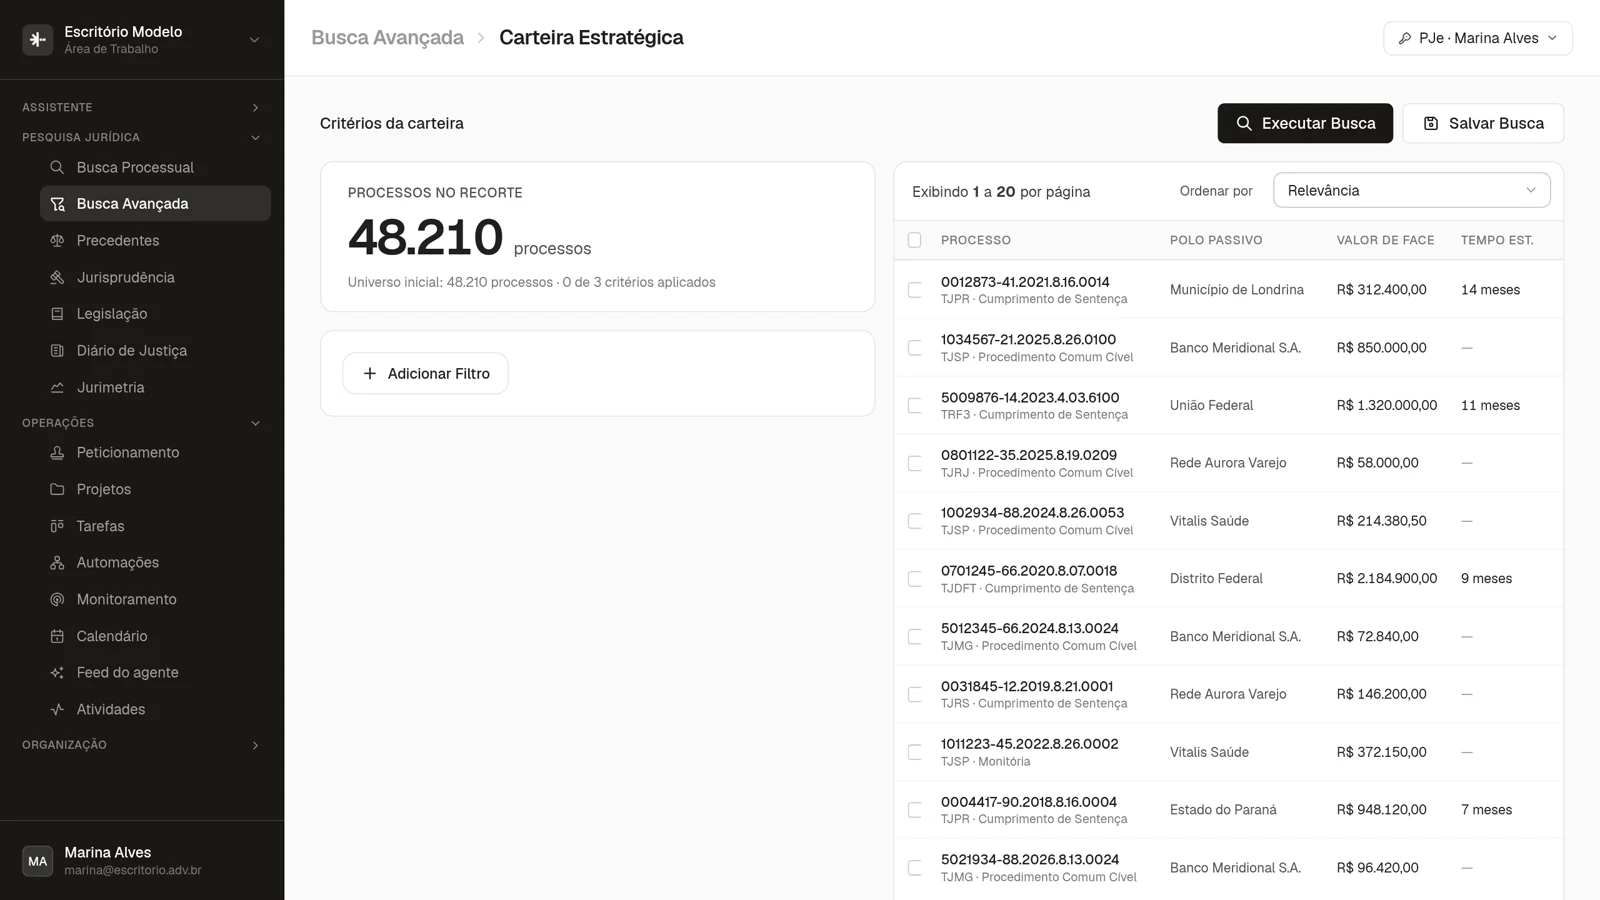
Task: Open the Monitoramento menu item
Action: point(155,599)
